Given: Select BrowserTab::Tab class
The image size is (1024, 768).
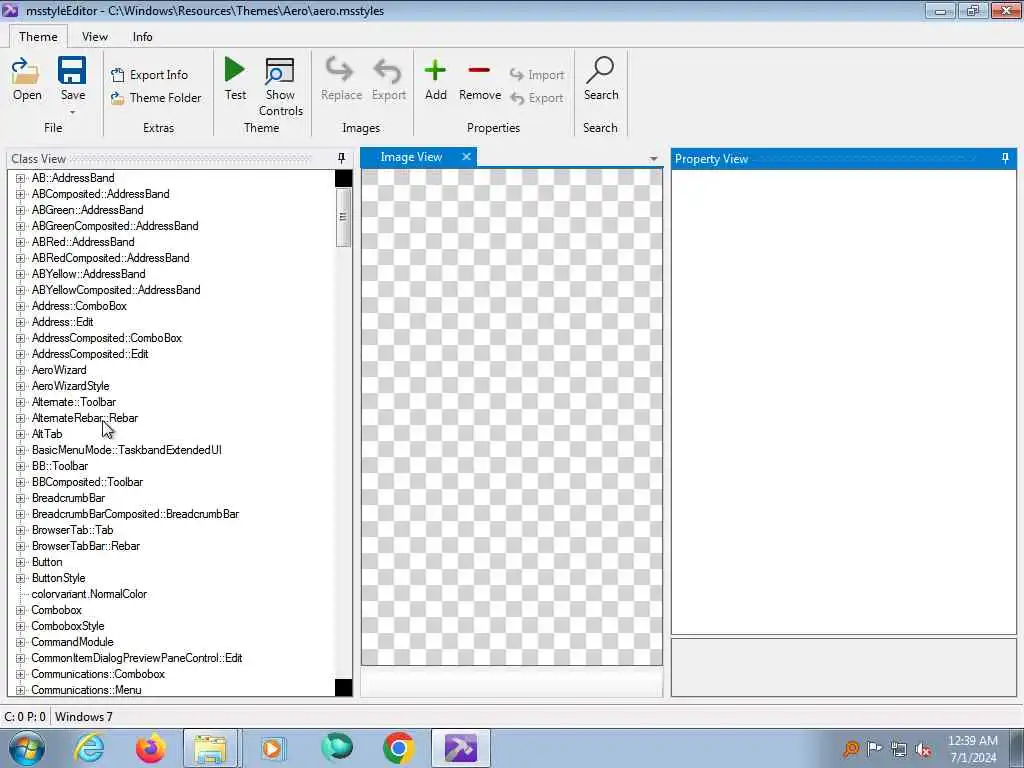Looking at the screenshot, I should (72, 530).
